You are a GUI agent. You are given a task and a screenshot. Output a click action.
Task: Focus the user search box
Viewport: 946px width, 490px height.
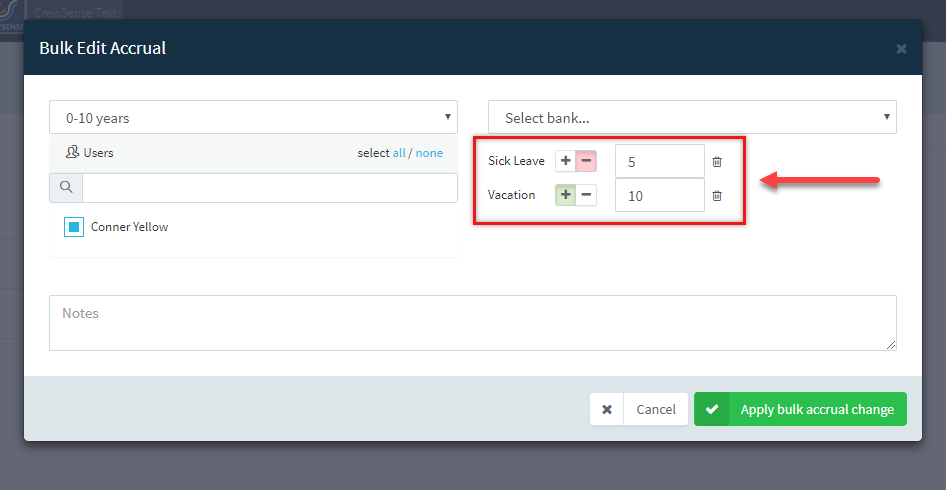coord(270,188)
